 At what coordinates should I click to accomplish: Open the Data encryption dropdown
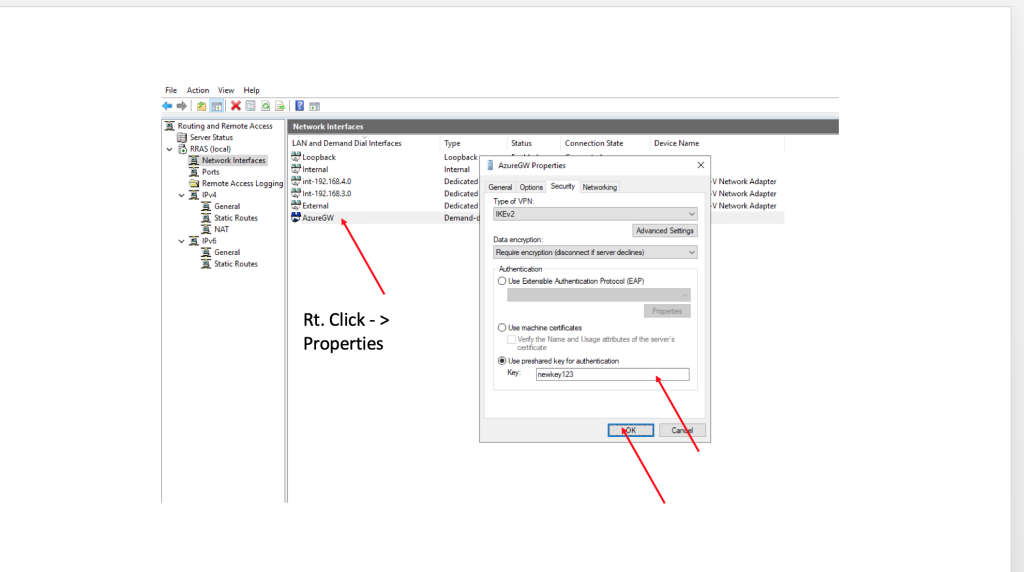595,252
